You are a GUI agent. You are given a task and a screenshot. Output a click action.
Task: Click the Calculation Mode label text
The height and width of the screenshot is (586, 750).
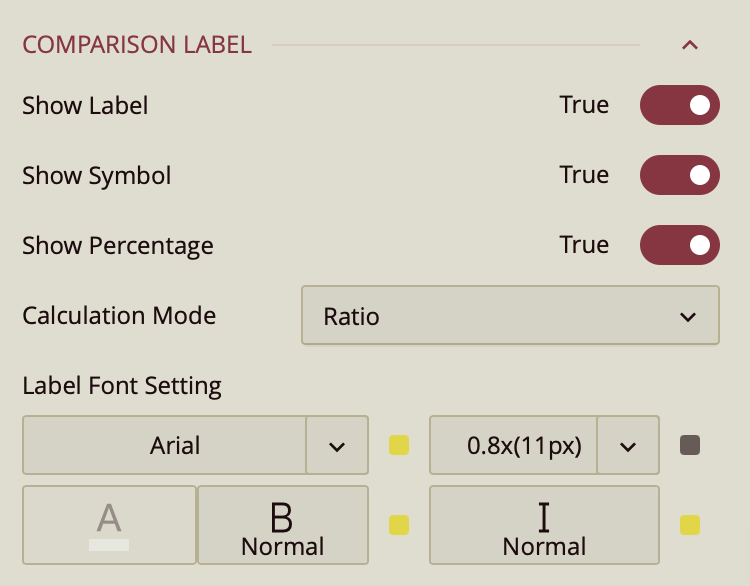click(x=119, y=316)
